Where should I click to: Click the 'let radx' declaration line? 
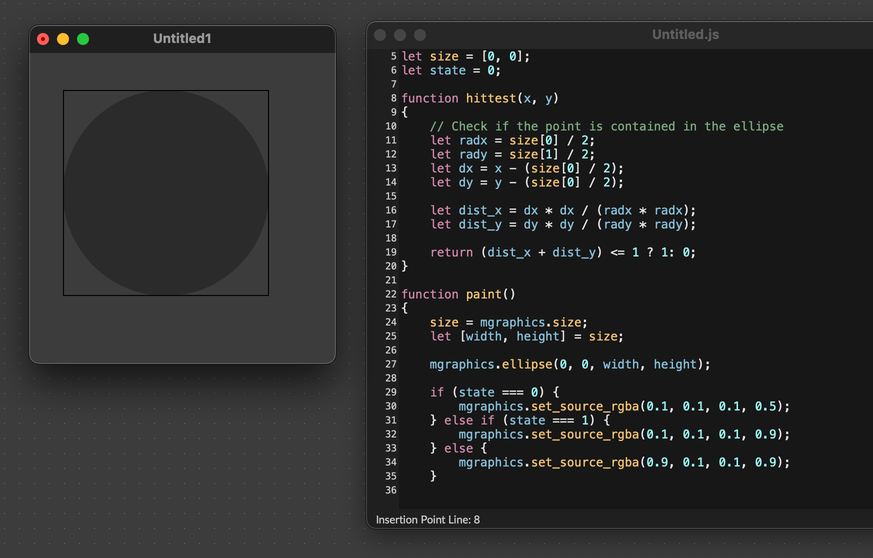(512, 140)
